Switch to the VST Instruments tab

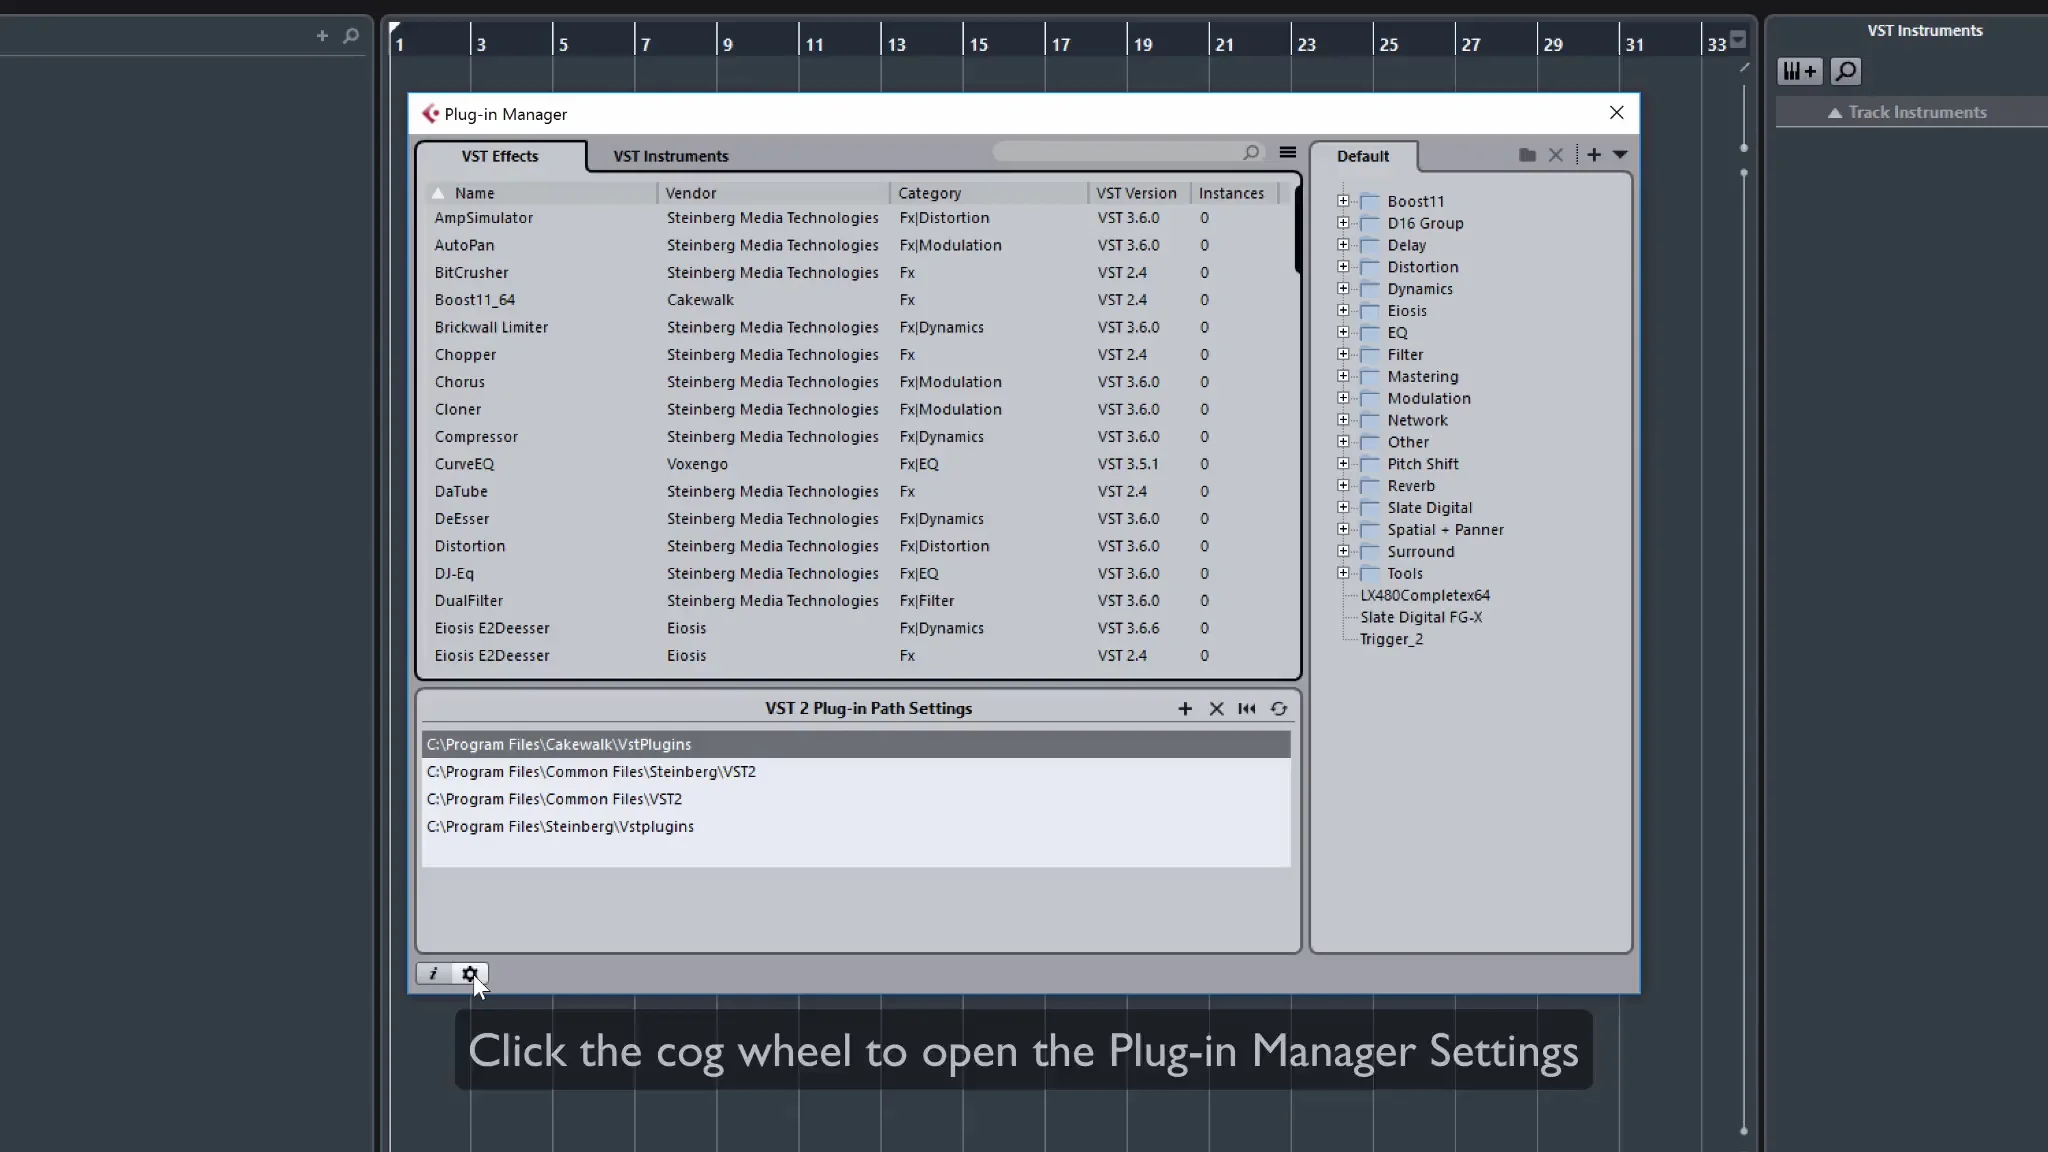coord(670,156)
